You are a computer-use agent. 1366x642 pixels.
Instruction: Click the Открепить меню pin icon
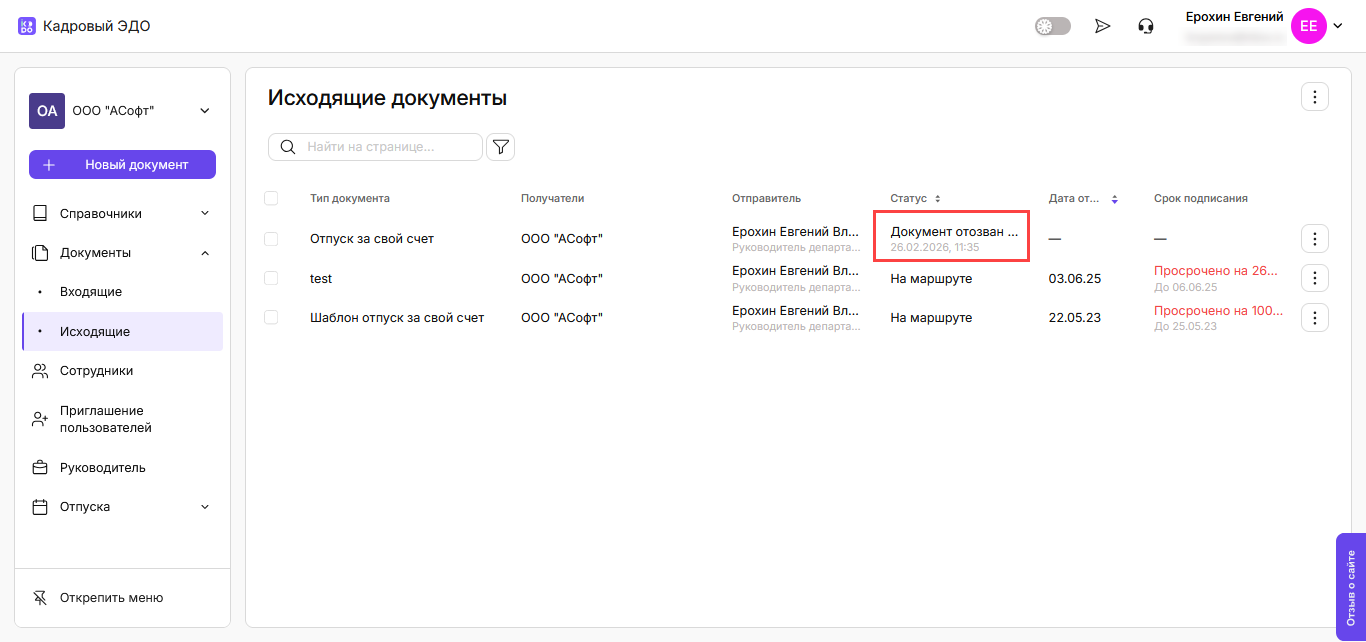pyautogui.click(x=40, y=598)
